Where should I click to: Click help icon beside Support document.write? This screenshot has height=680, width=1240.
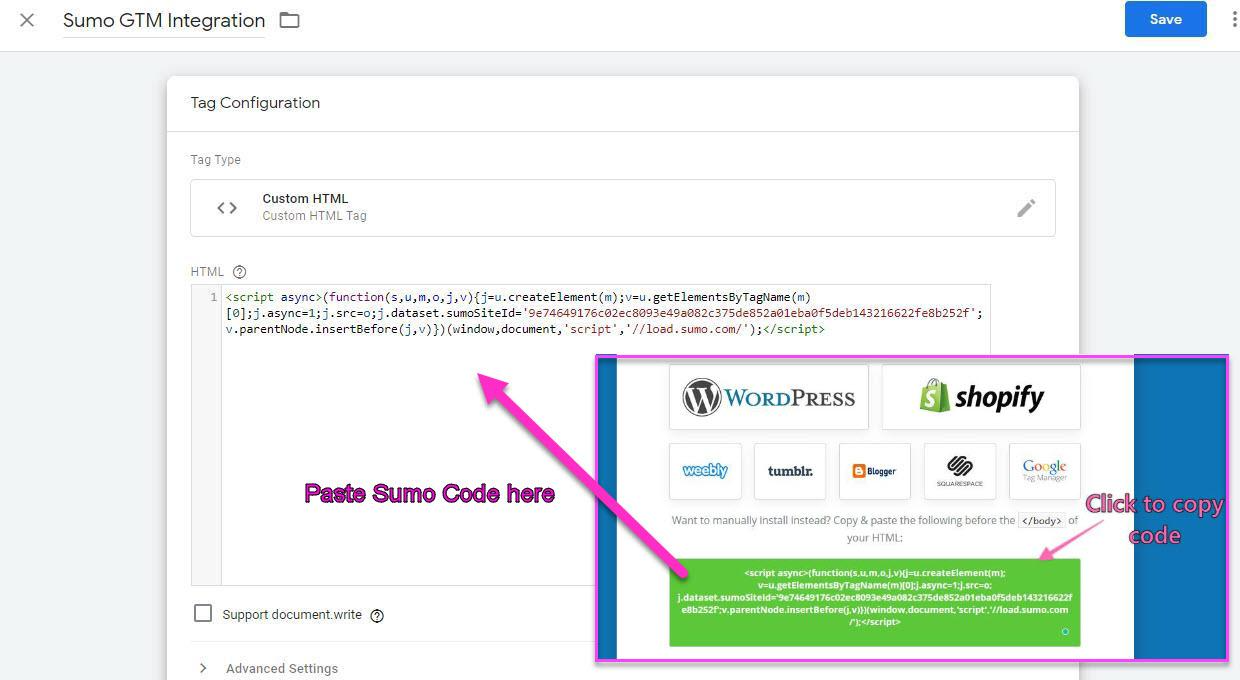377,616
